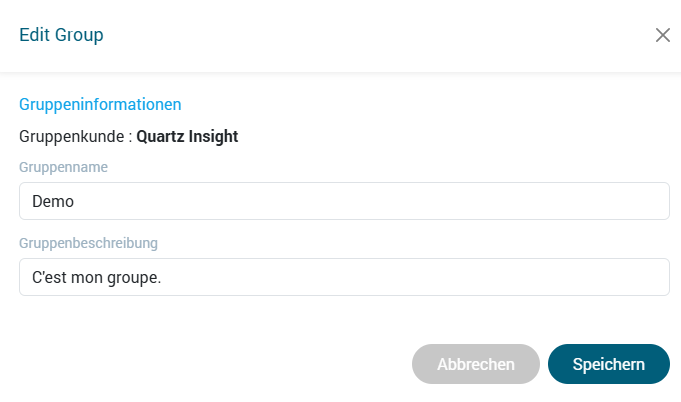Click the Edit Group dialog title
The width and height of the screenshot is (681, 402).
tap(61, 35)
